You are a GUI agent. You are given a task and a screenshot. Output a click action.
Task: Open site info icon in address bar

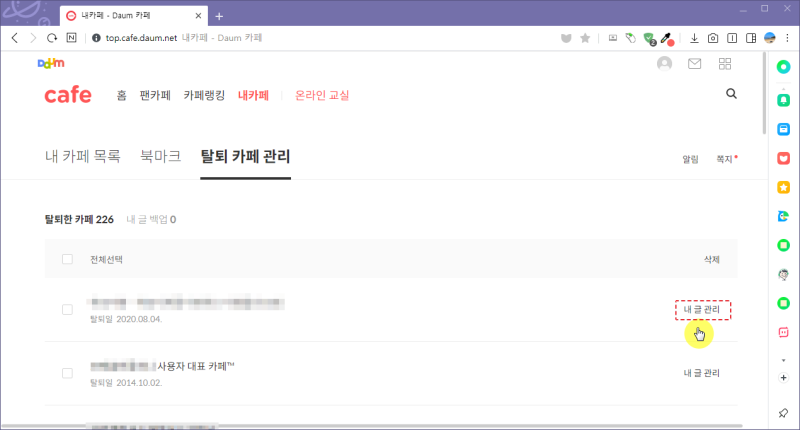96,38
